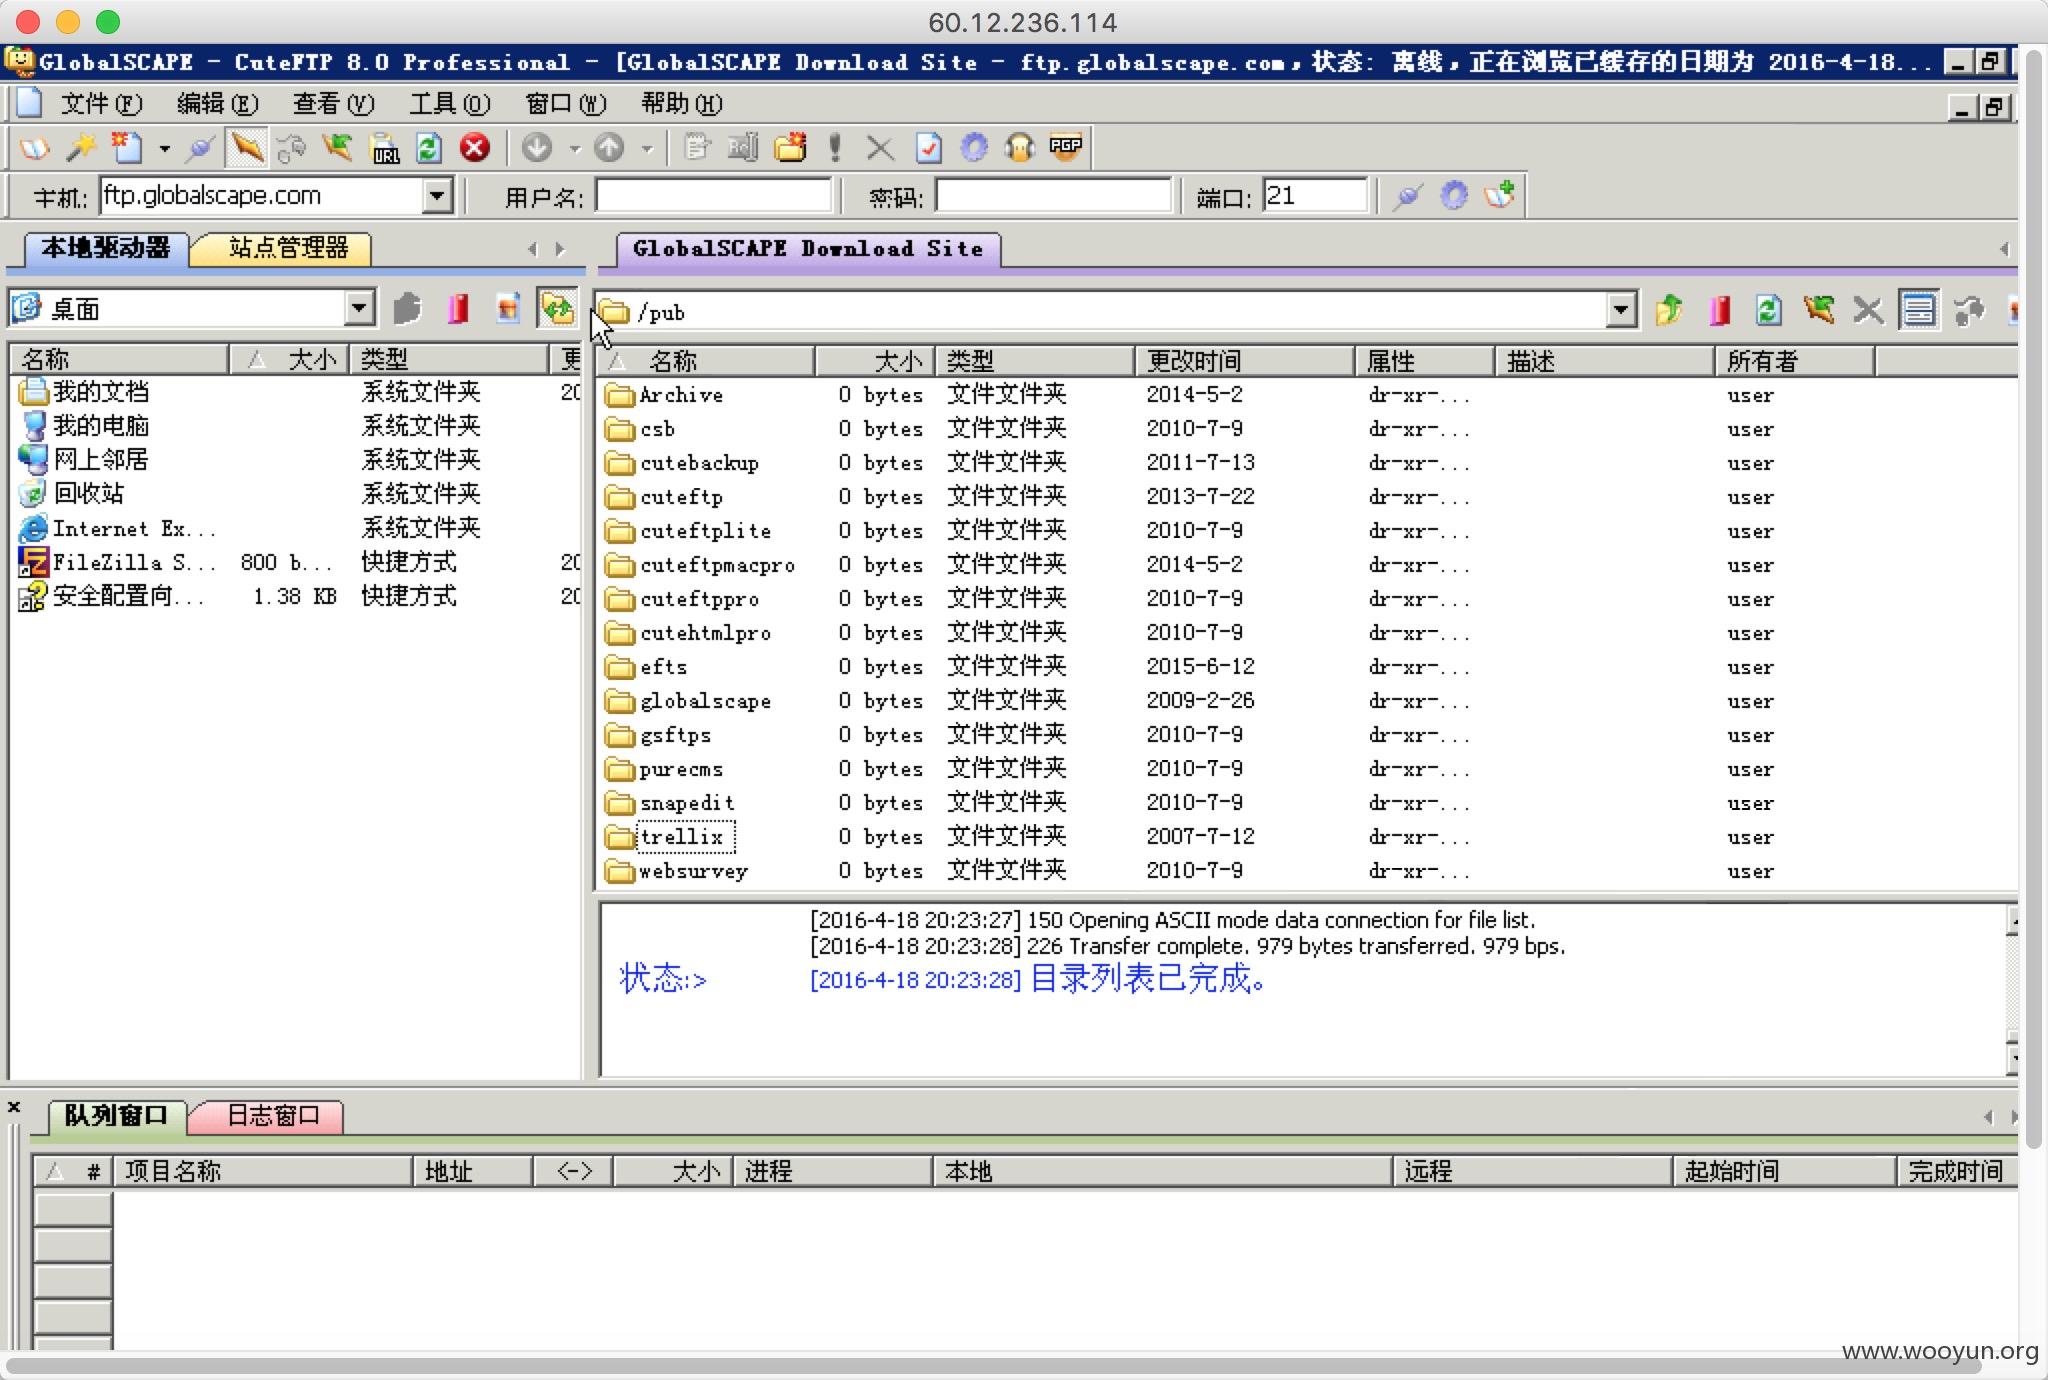2048x1380 pixels.
Task: Sort queue by 项目名称 column header
Action: [262, 1171]
